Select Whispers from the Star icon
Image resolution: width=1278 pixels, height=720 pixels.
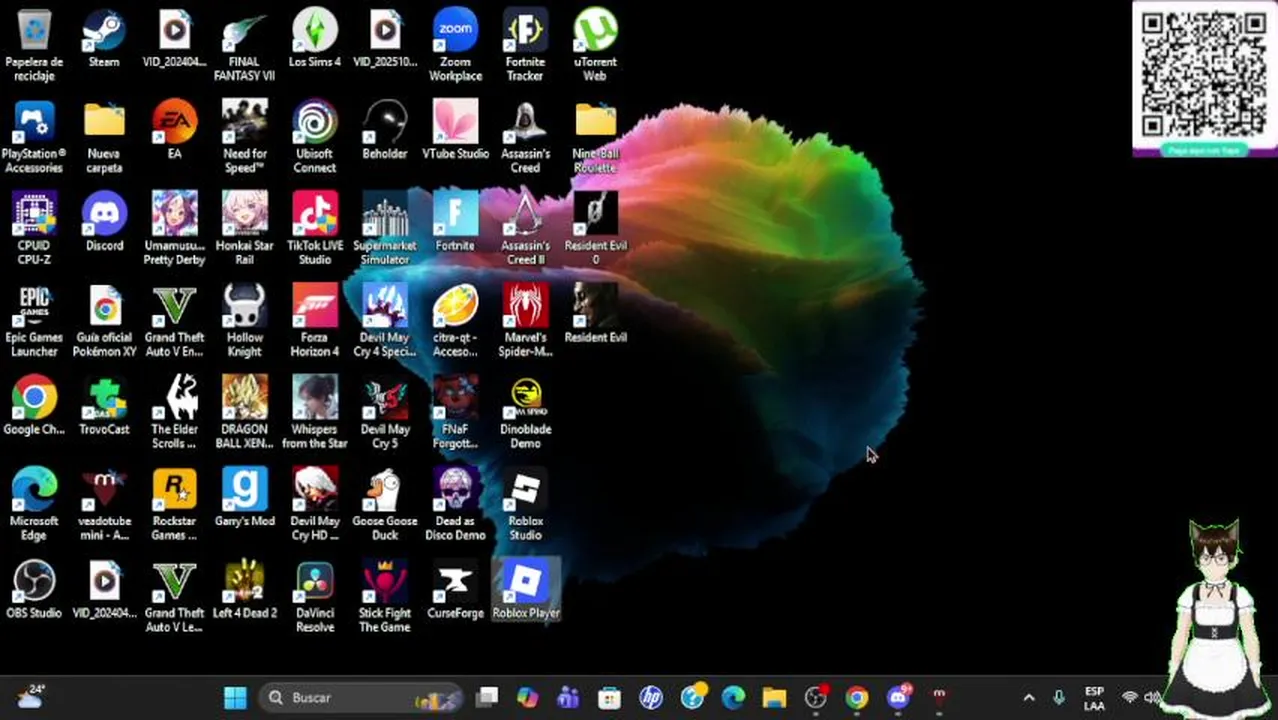pos(315,414)
